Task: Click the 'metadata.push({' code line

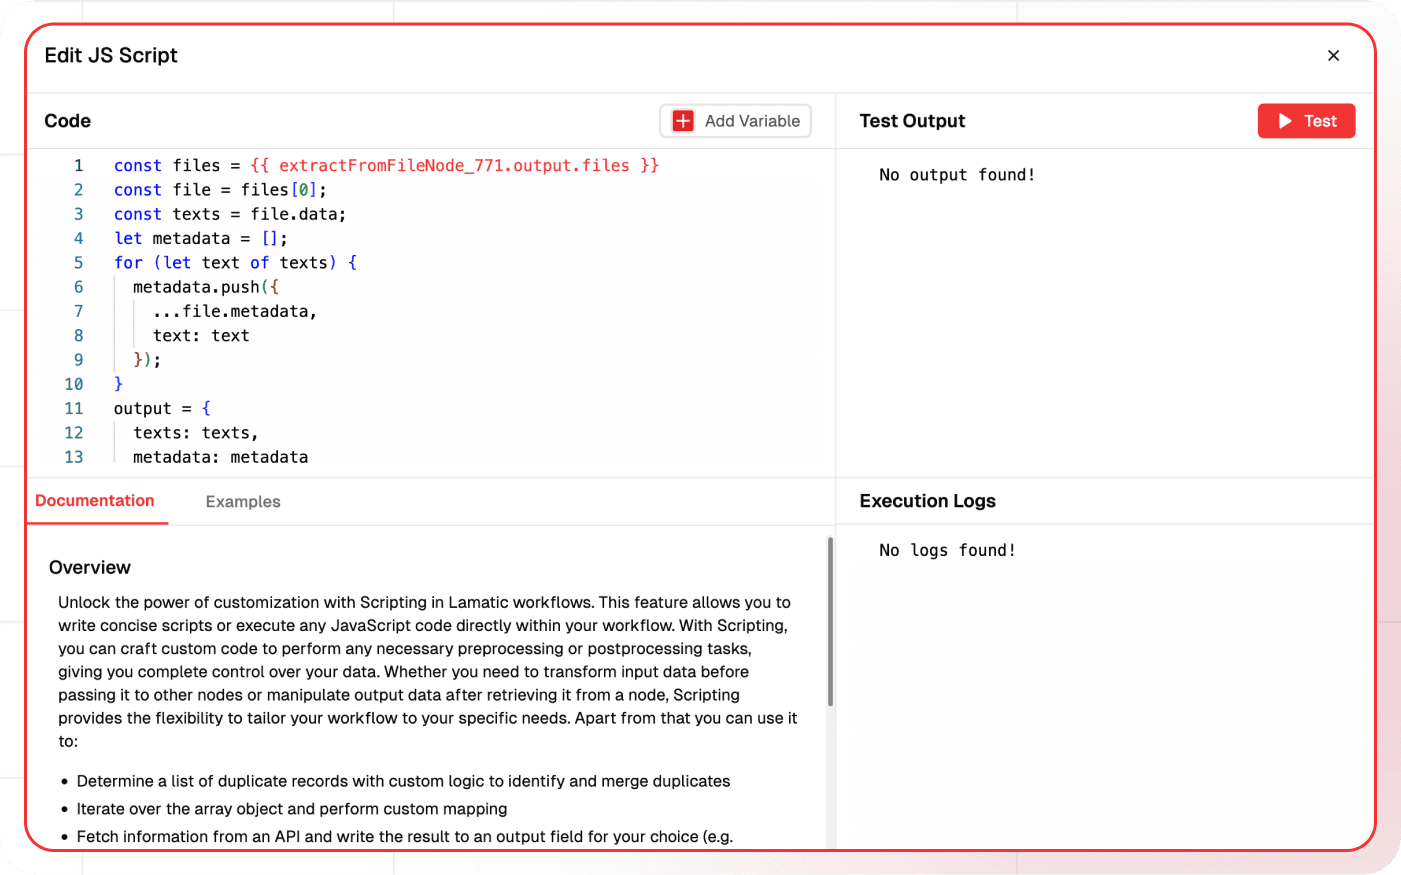Action: (206, 287)
